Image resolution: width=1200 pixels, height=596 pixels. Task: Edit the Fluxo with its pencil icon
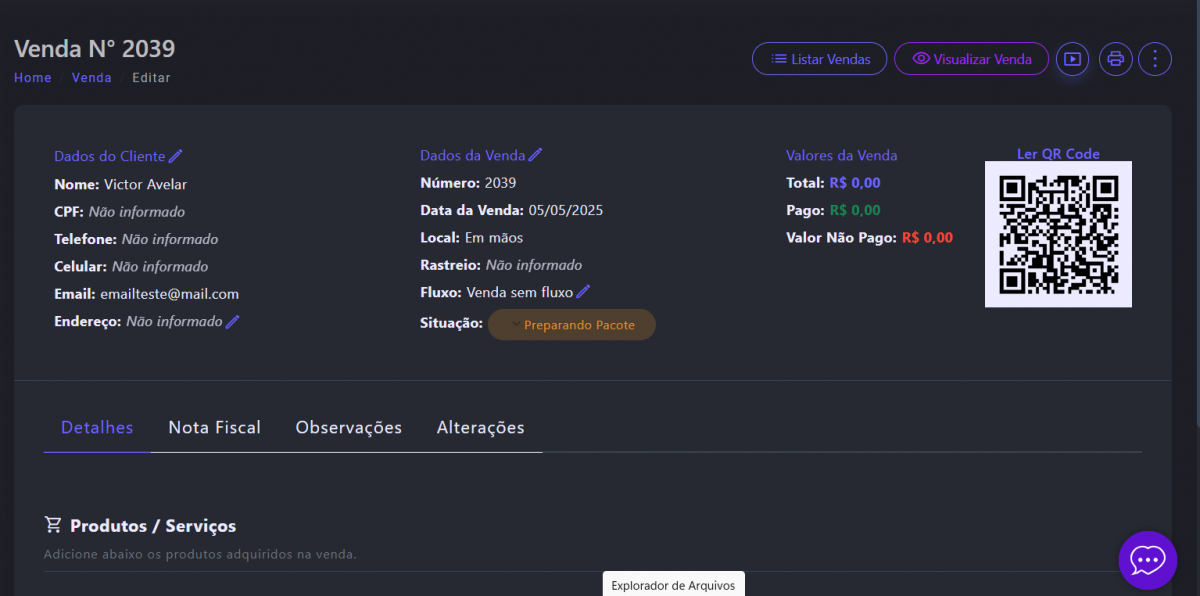click(x=583, y=292)
